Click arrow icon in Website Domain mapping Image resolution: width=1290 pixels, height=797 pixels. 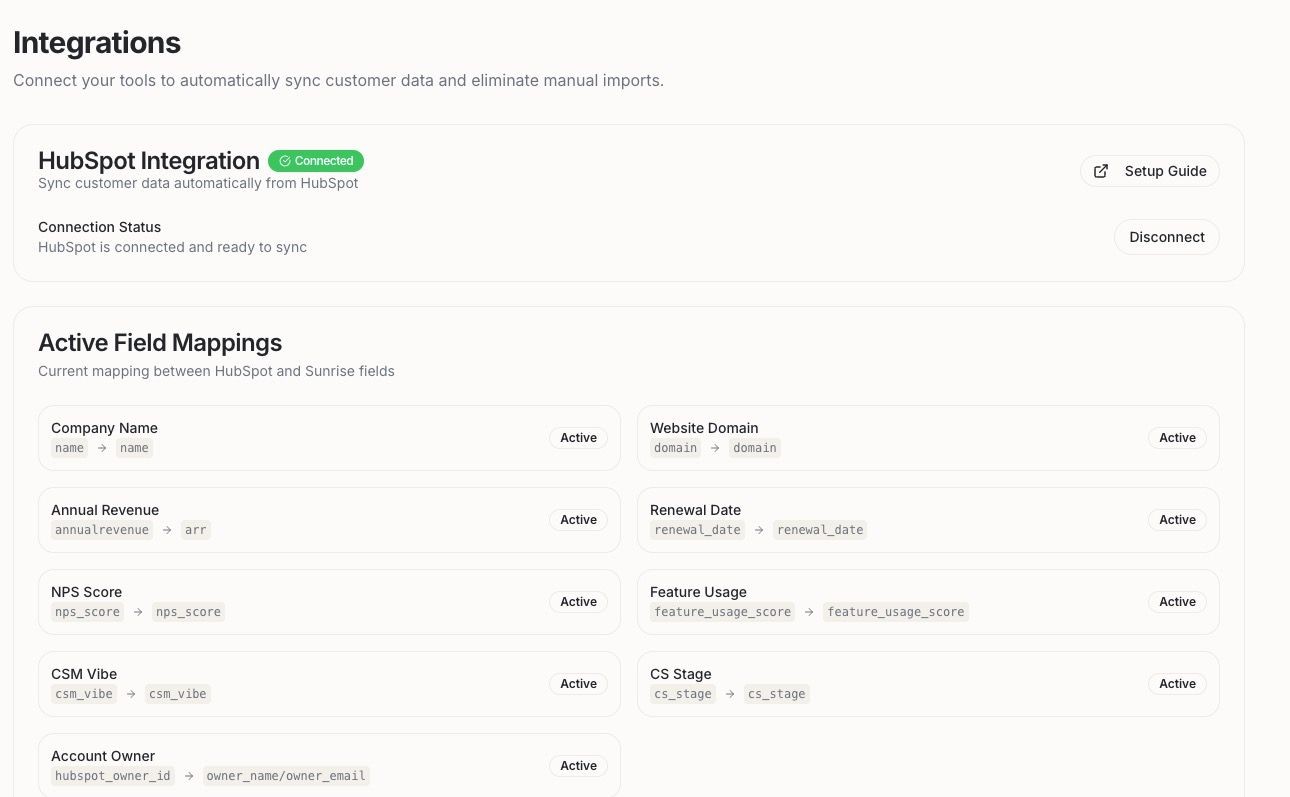[x=715, y=448]
